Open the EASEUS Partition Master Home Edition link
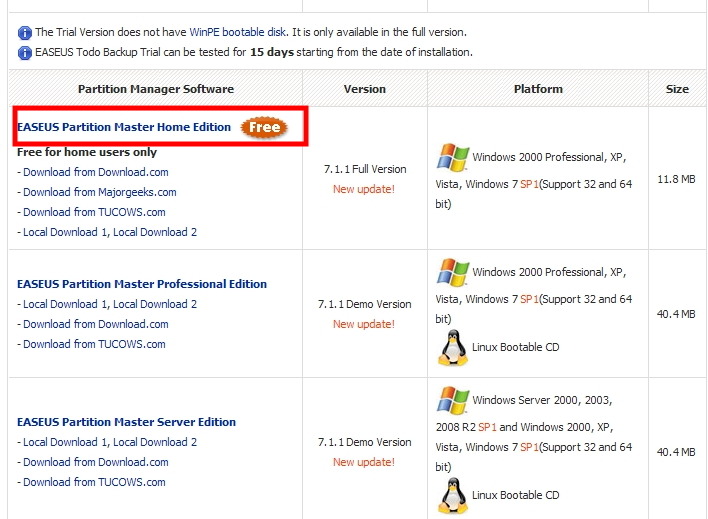 [x=124, y=127]
